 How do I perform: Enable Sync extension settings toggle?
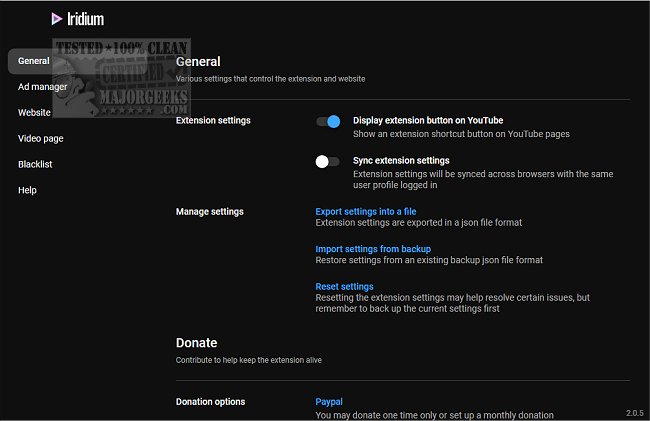pyautogui.click(x=327, y=162)
